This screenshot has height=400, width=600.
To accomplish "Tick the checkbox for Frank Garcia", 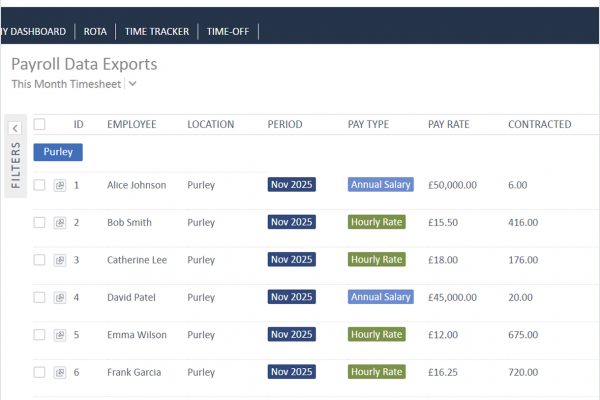I will click(40, 372).
